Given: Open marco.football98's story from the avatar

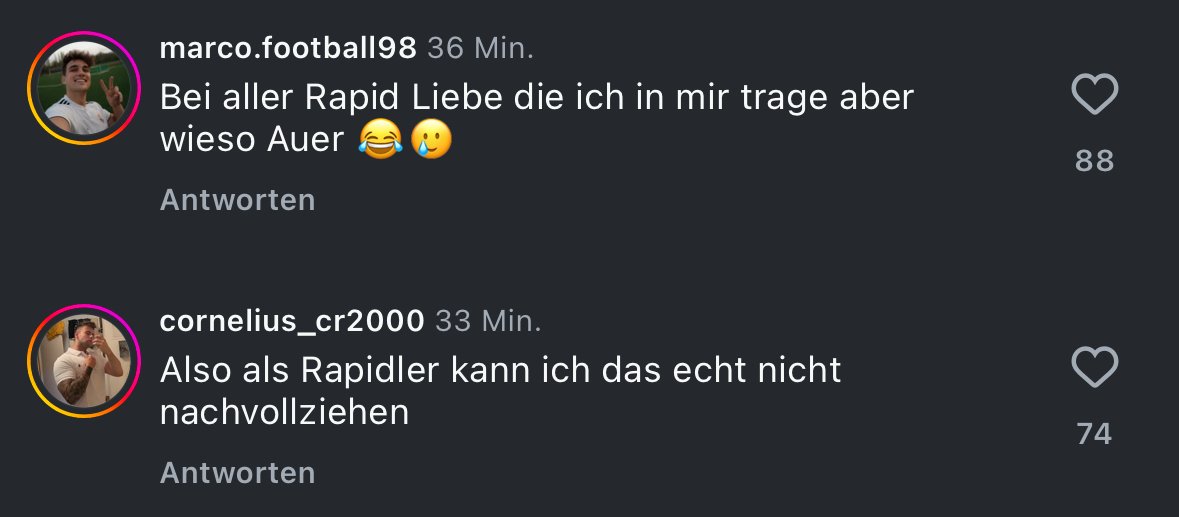Looking at the screenshot, I should pos(84,88).
